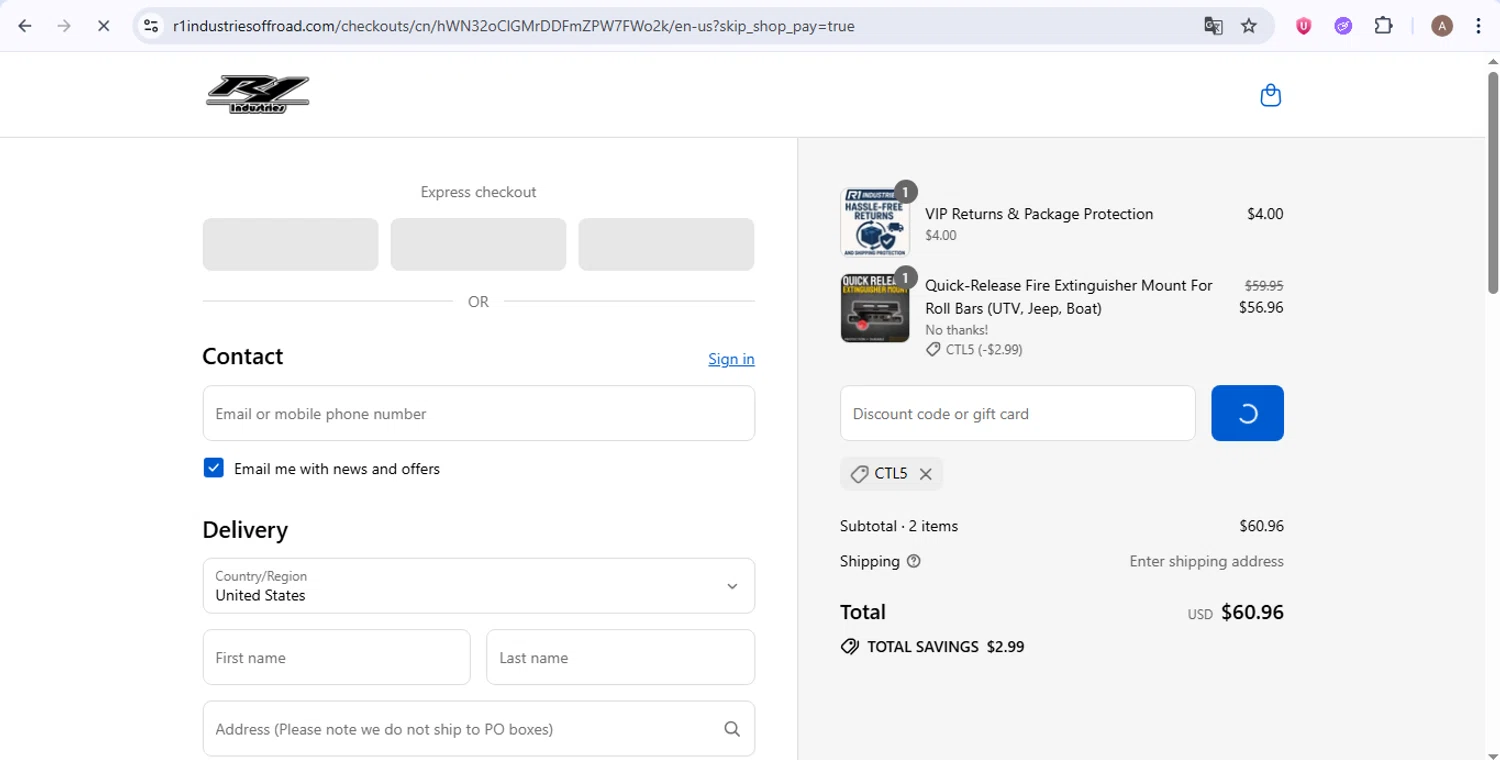The width and height of the screenshot is (1500, 760).
Task: Click the address search magnifier icon
Action: (732, 729)
